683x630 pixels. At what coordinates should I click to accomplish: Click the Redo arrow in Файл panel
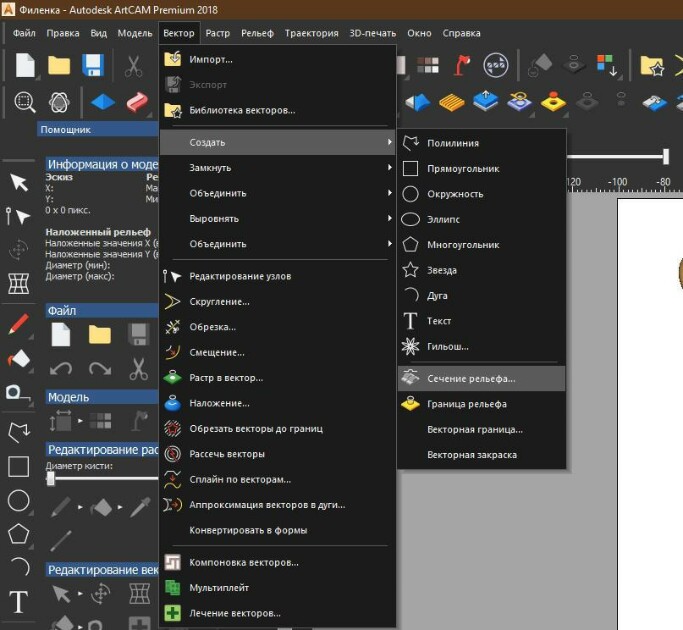(100, 369)
